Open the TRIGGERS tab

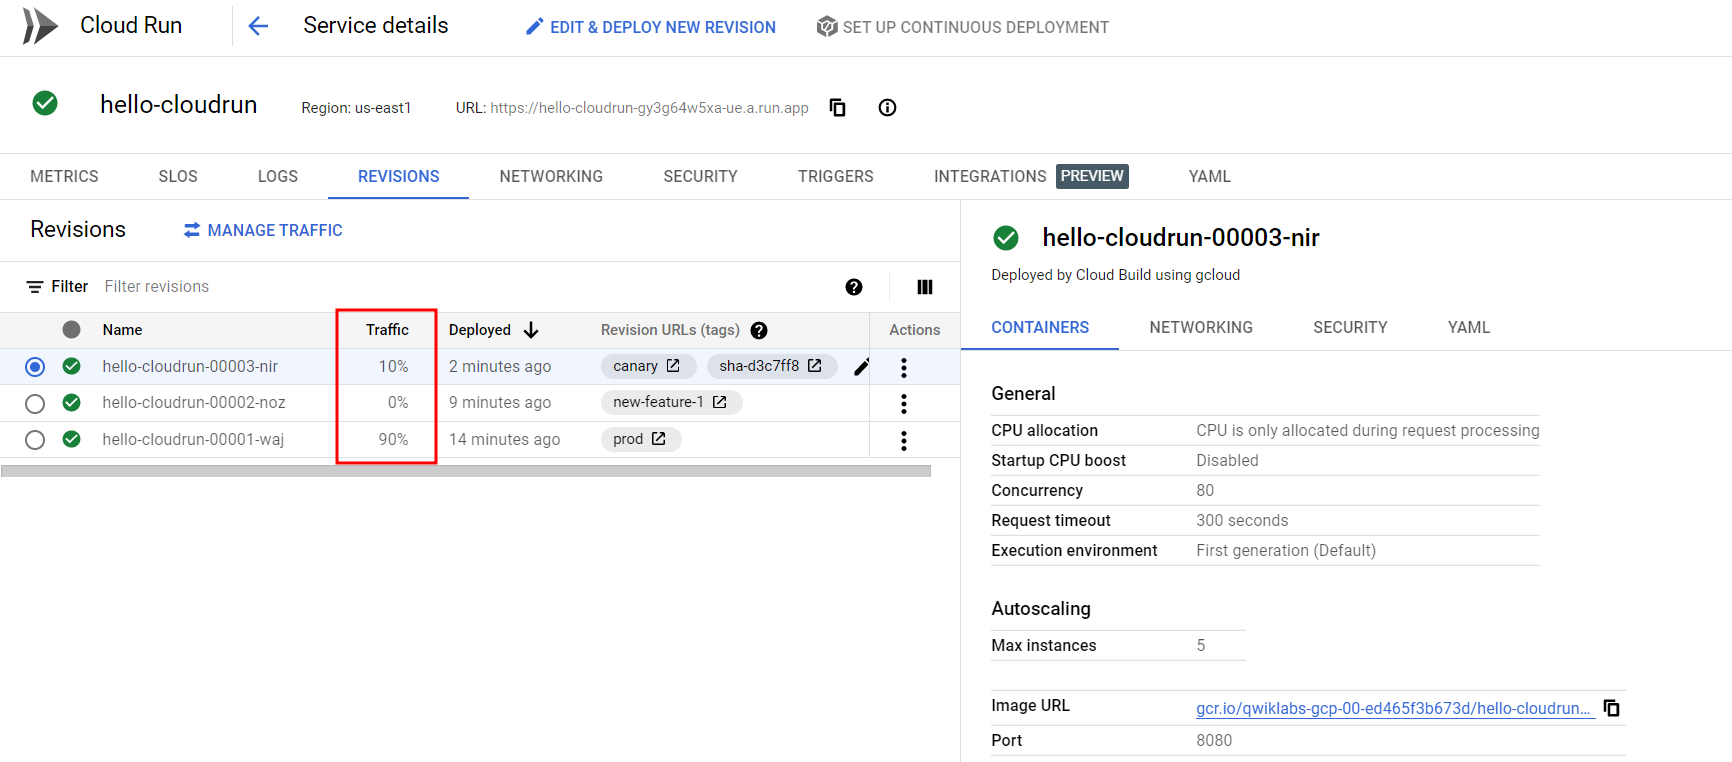(x=836, y=176)
